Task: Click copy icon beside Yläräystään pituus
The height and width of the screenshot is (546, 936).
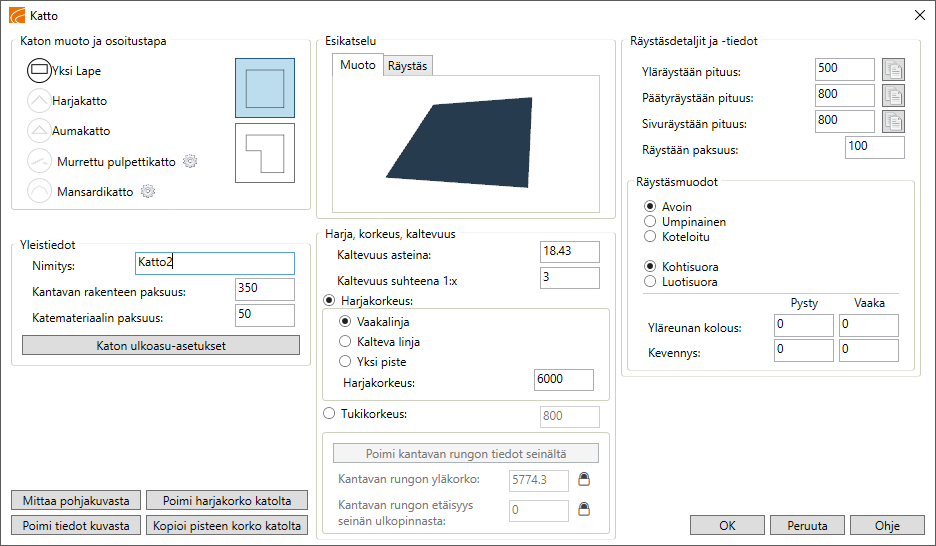Action: click(x=893, y=70)
